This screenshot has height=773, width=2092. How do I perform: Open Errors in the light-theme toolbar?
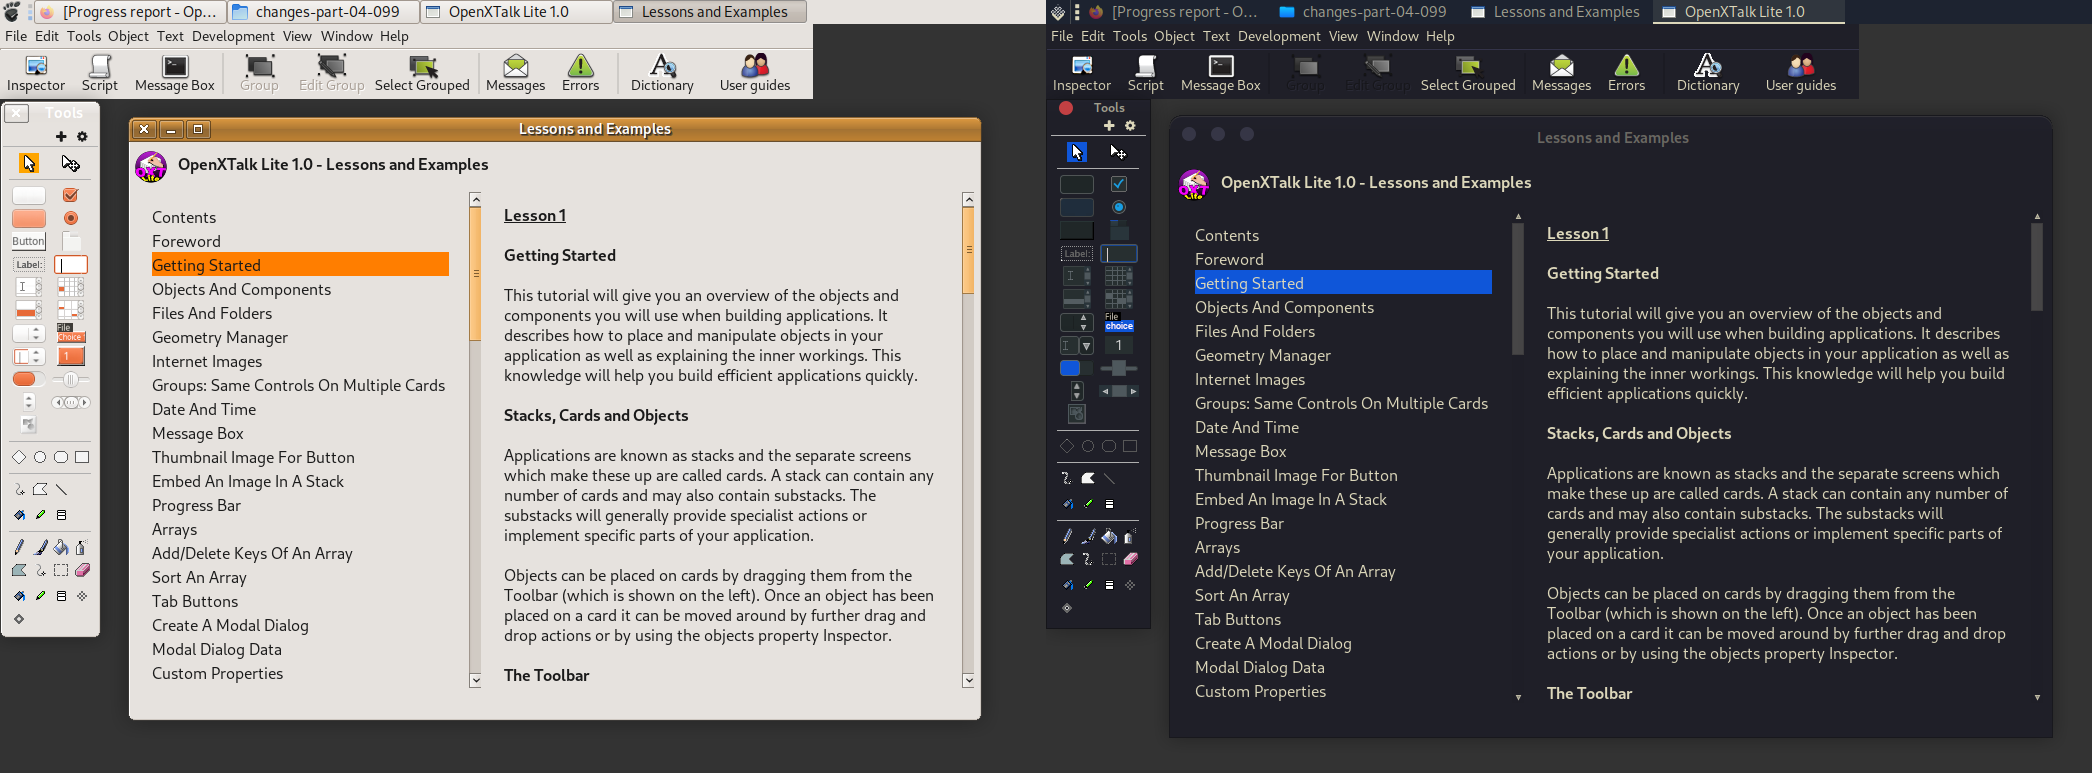[580, 73]
